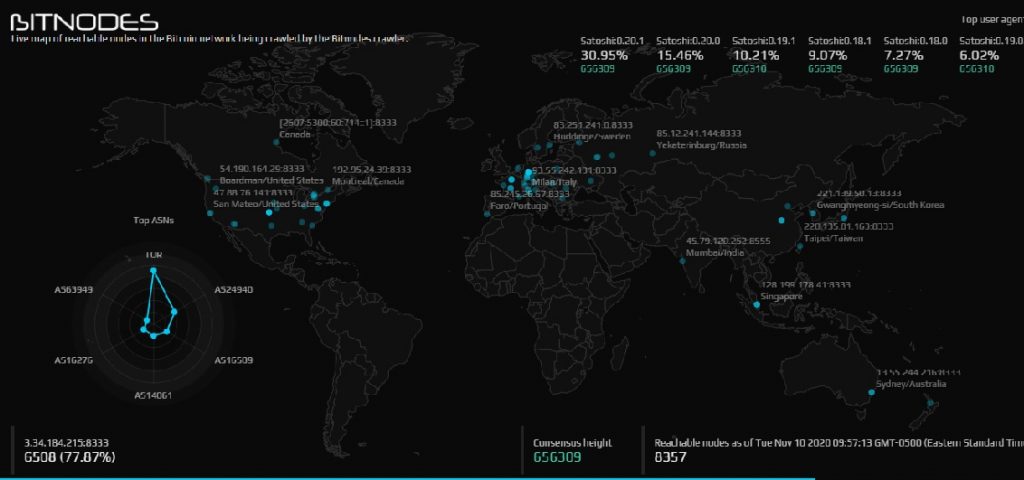The height and width of the screenshot is (480, 1024).
Task: Click the blue crawl progress bar at bottom
Action: point(408,478)
